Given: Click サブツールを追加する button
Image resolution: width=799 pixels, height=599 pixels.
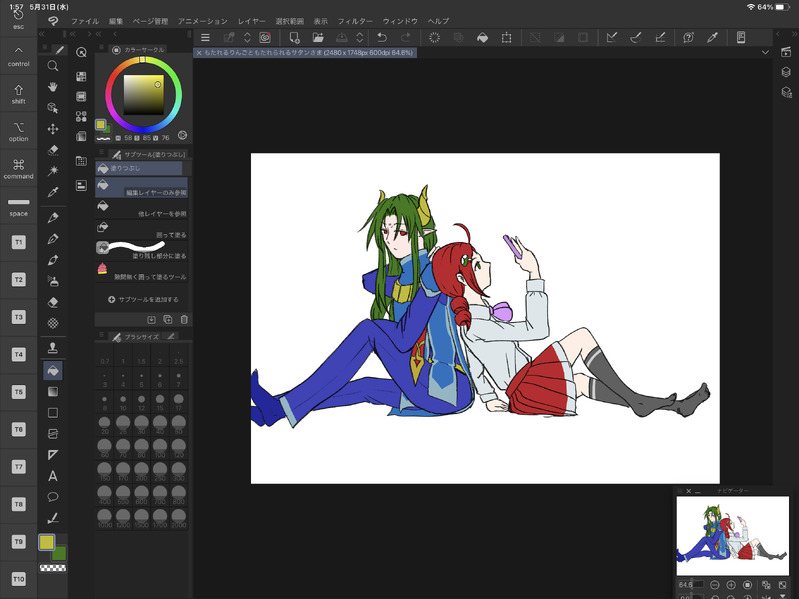Looking at the screenshot, I should 143,299.
